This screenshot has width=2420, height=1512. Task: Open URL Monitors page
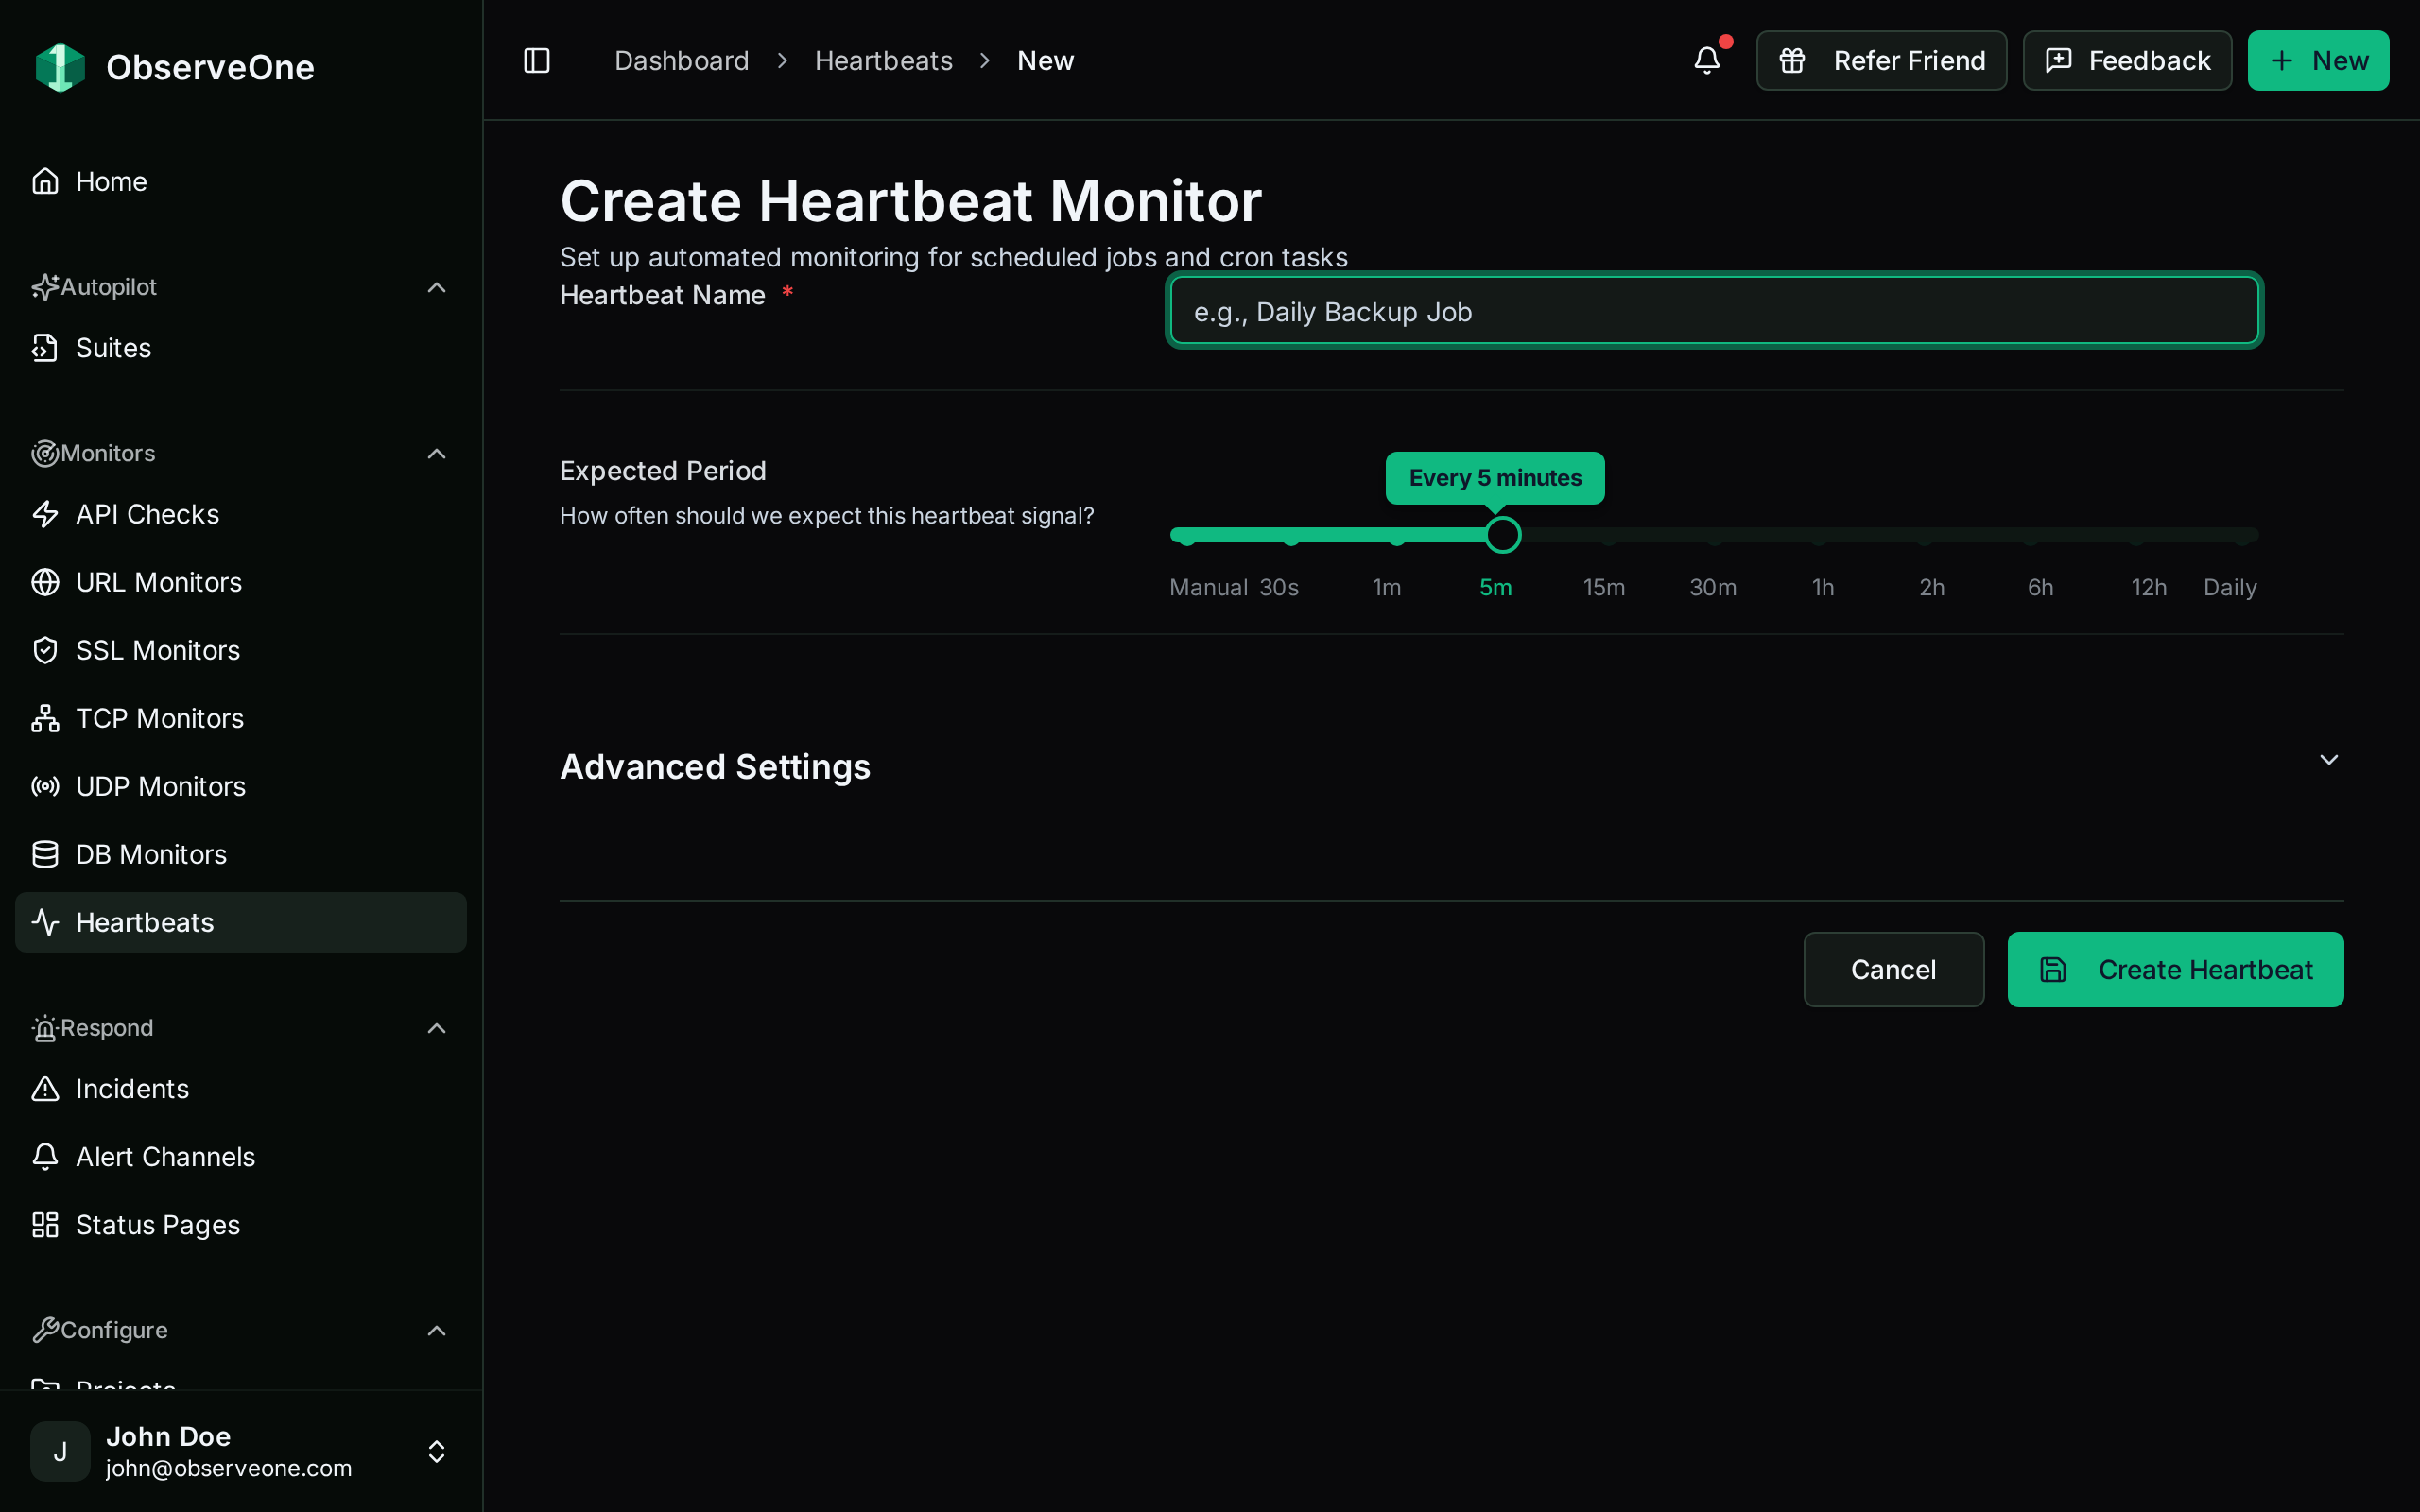pos(241,582)
